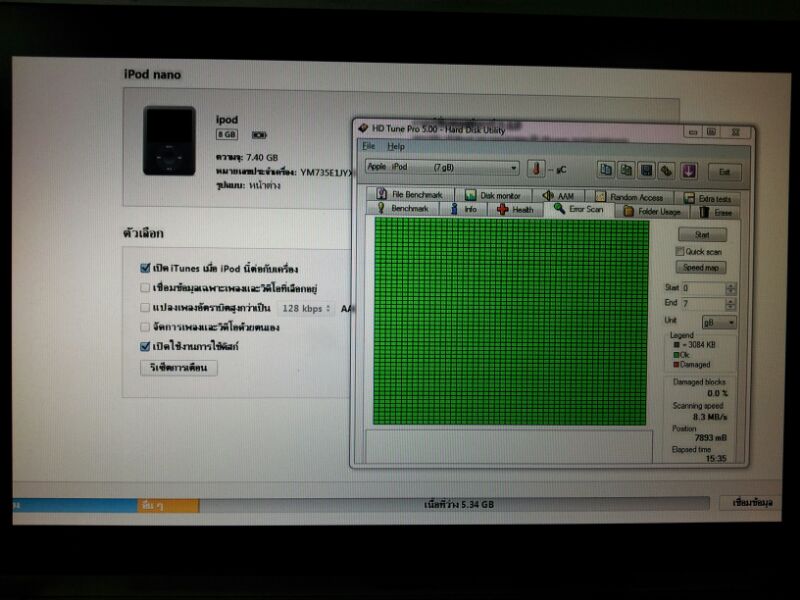Image resolution: width=800 pixels, height=600 pixels.
Task: Click the copy info to clipboard icon
Action: pos(606,170)
